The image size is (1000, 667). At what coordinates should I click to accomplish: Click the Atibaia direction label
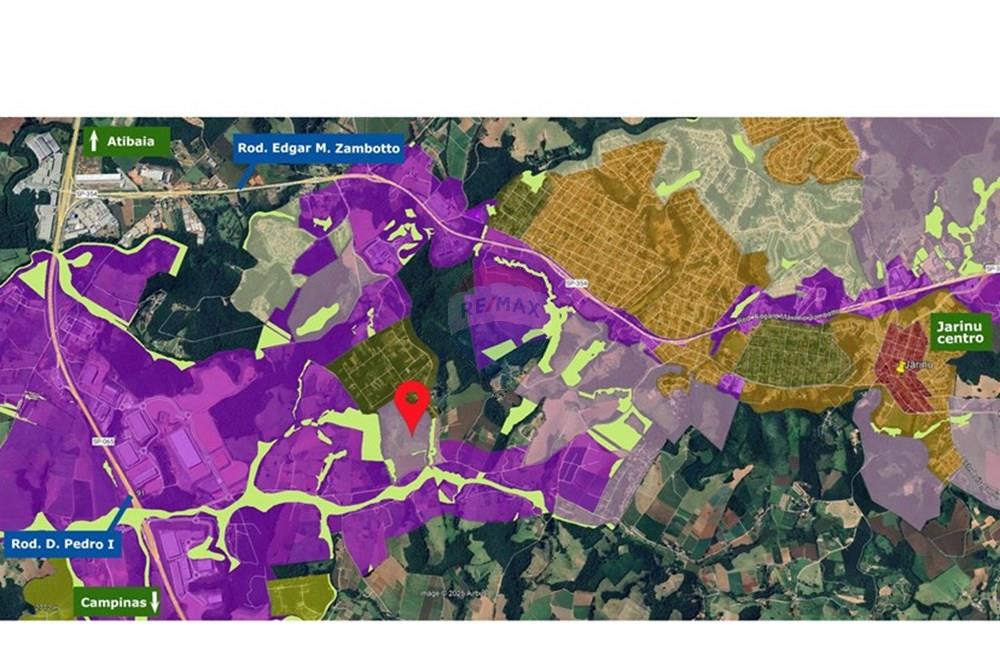[x=130, y=141]
